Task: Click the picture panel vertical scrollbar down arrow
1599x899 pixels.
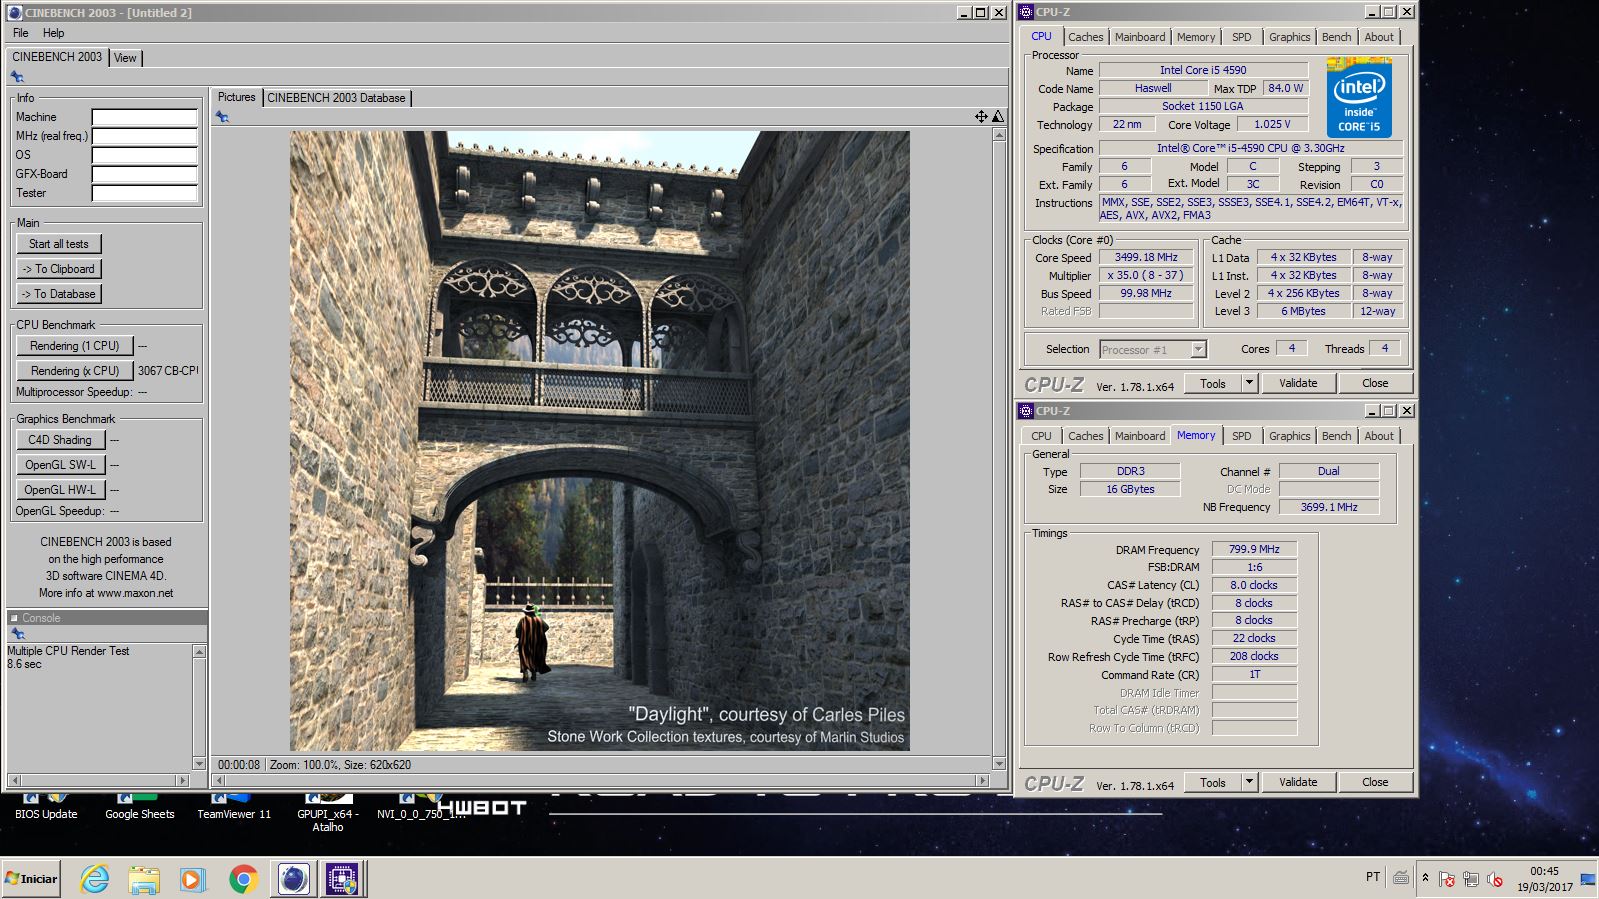Action: (999, 763)
